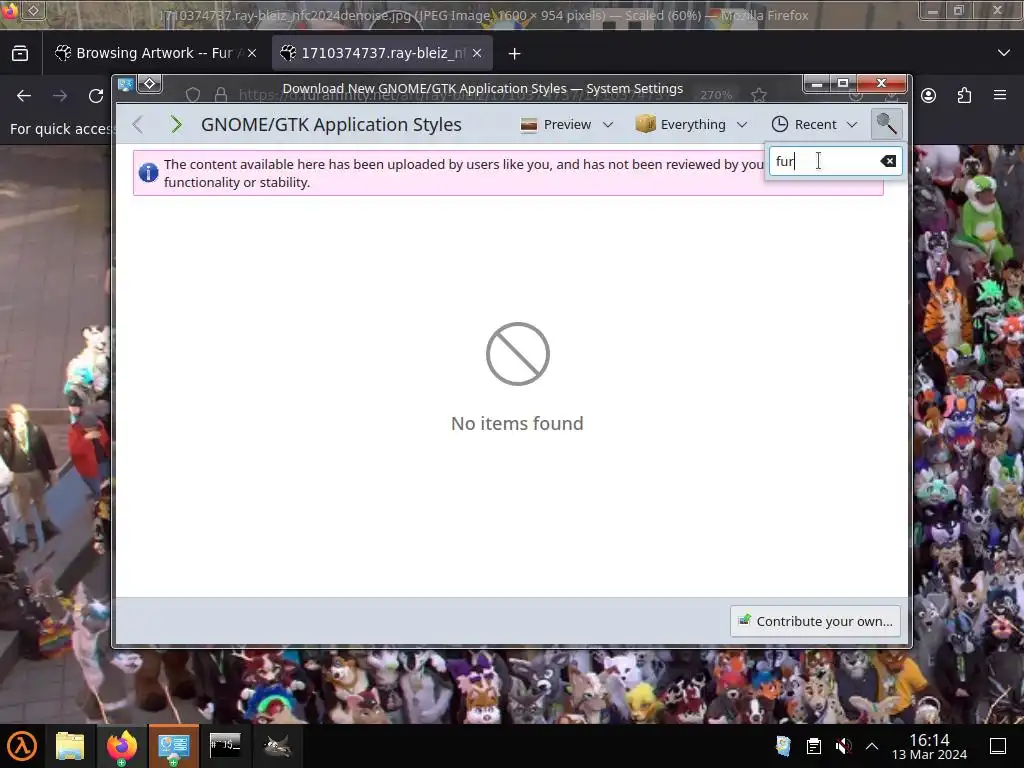Toggle the Firefox window's pin button
Viewport: 1024px width, 768px height.
tap(33, 10)
